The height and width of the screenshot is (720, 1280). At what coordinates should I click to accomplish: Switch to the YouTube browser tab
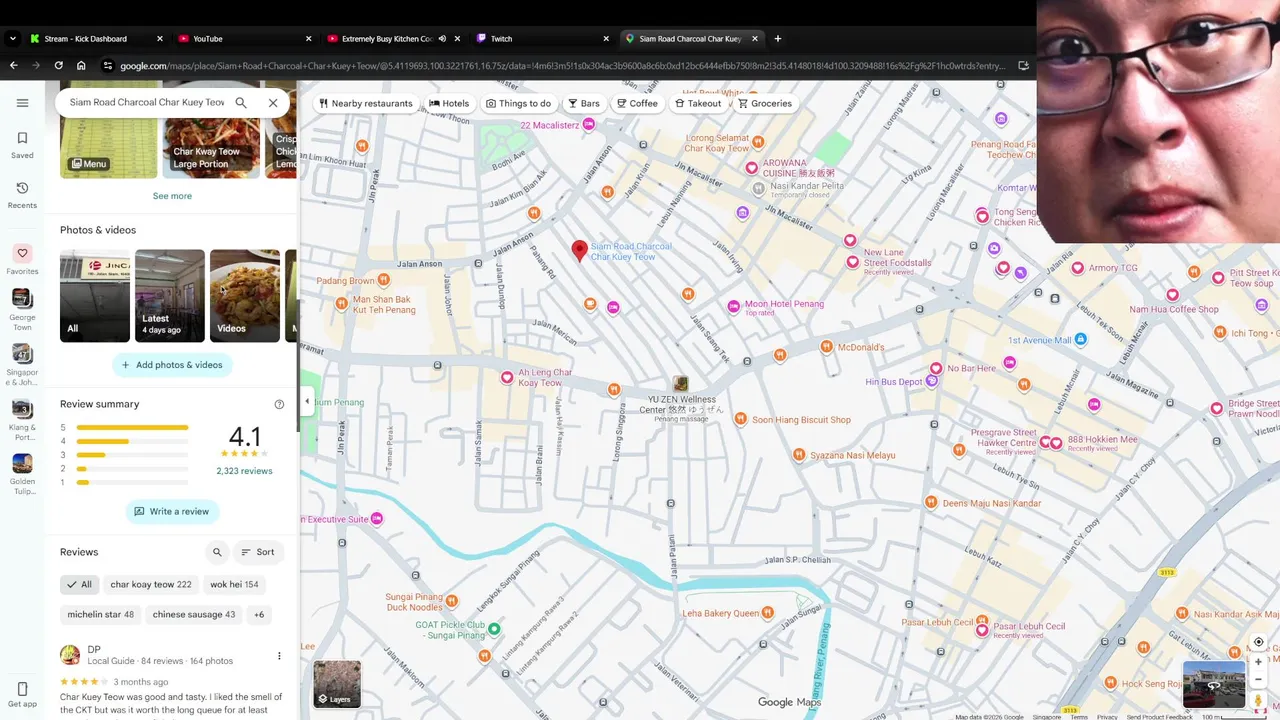point(245,39)
